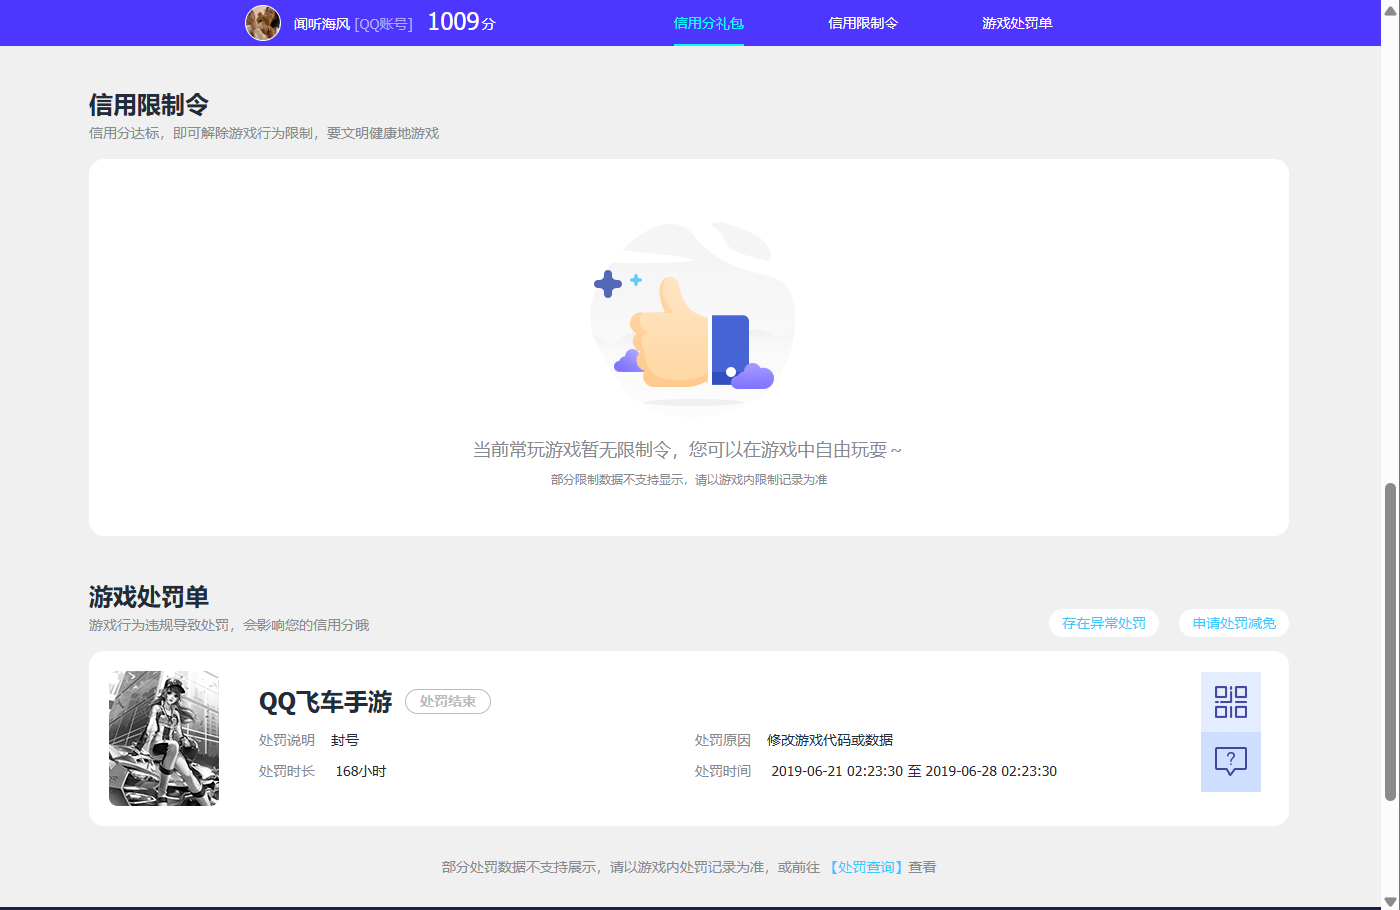Switch to the 信用限制令 tab
The image size is (1400, 910).
pos(862,21)
